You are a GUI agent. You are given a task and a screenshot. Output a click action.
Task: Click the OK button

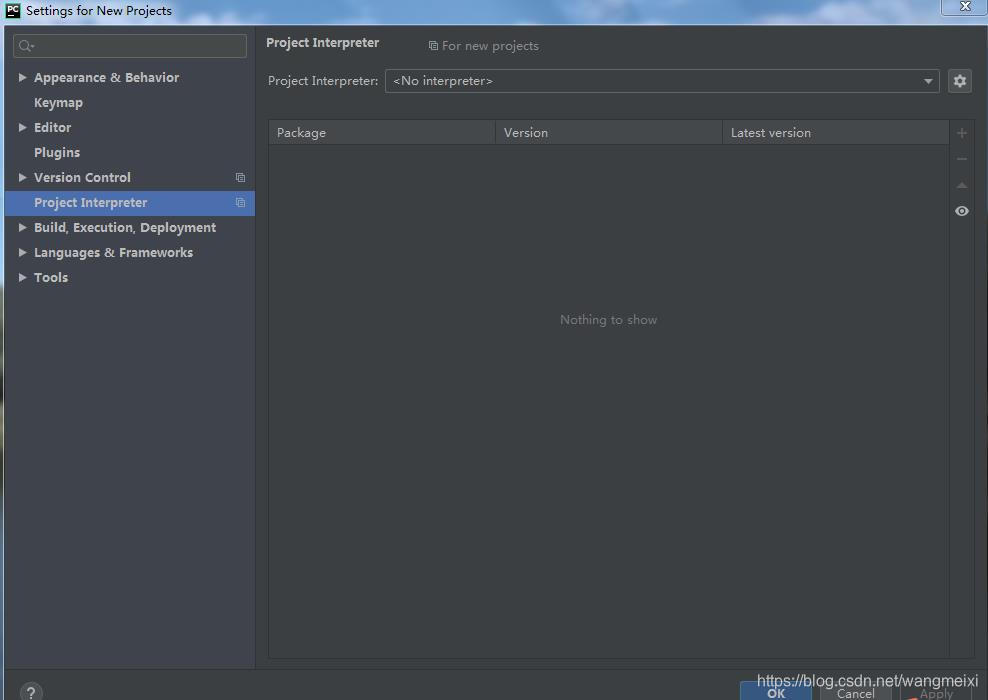(776, 692)
